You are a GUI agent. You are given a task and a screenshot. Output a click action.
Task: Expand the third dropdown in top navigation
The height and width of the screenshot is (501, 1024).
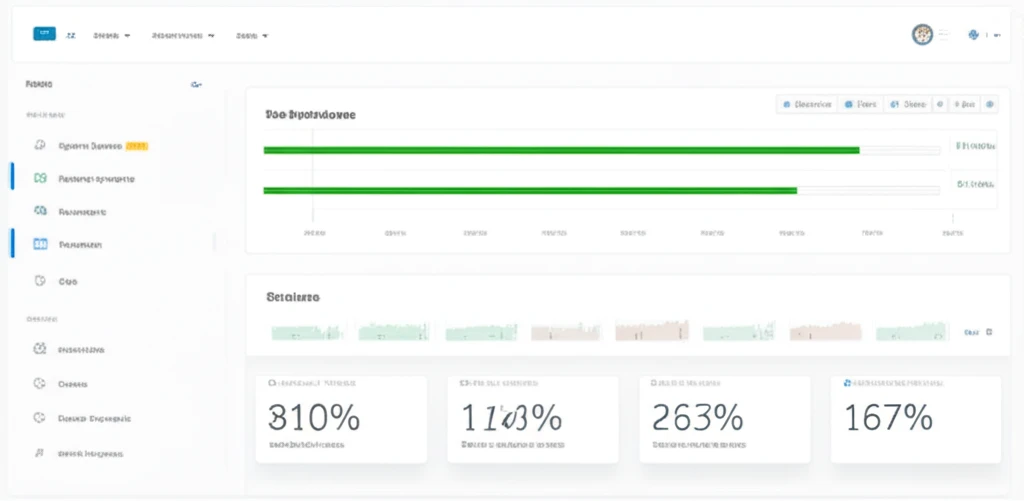tap(252, 35)
